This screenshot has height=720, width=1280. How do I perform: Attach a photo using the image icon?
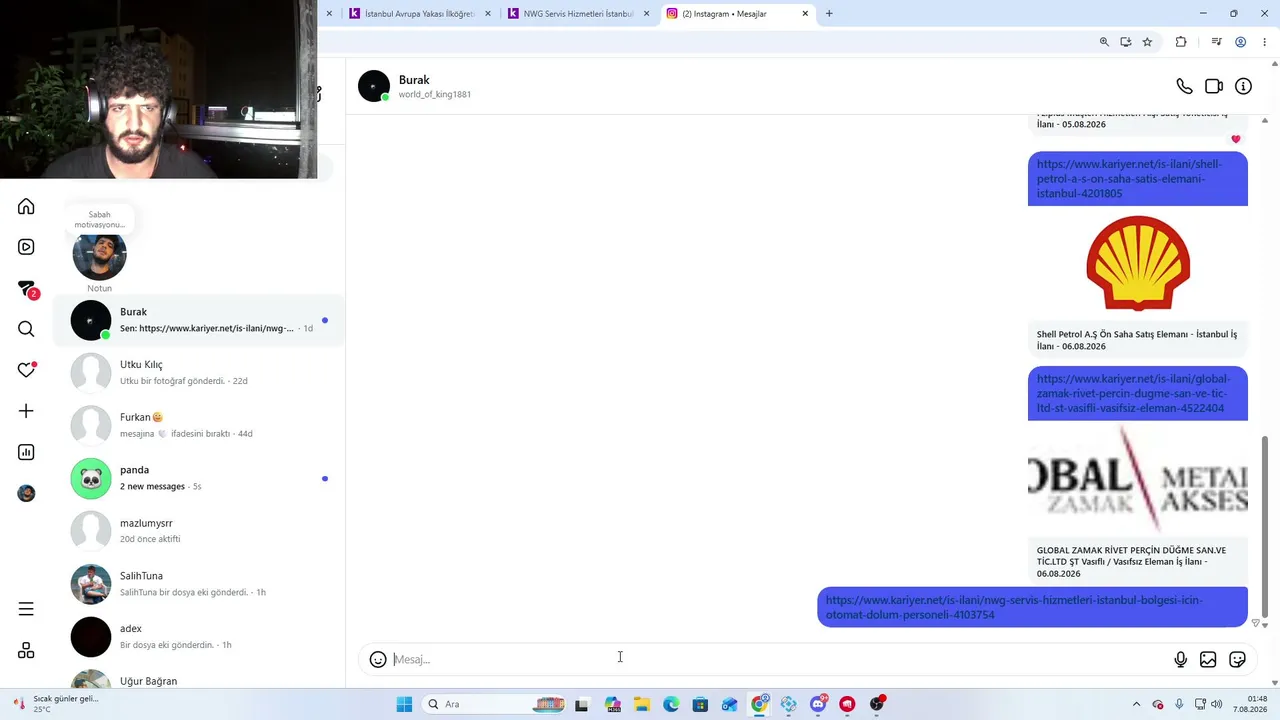pos(1208,659)
